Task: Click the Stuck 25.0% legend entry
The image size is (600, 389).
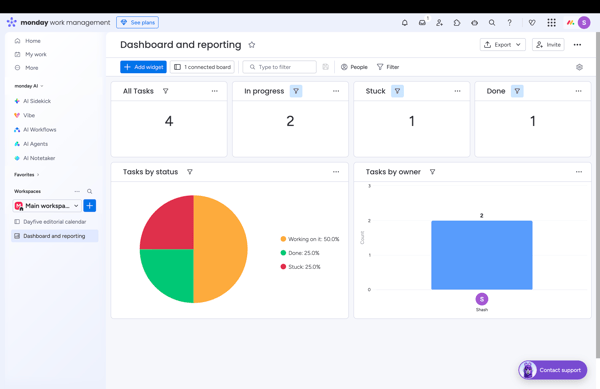Action: click(x=300, y=267)
